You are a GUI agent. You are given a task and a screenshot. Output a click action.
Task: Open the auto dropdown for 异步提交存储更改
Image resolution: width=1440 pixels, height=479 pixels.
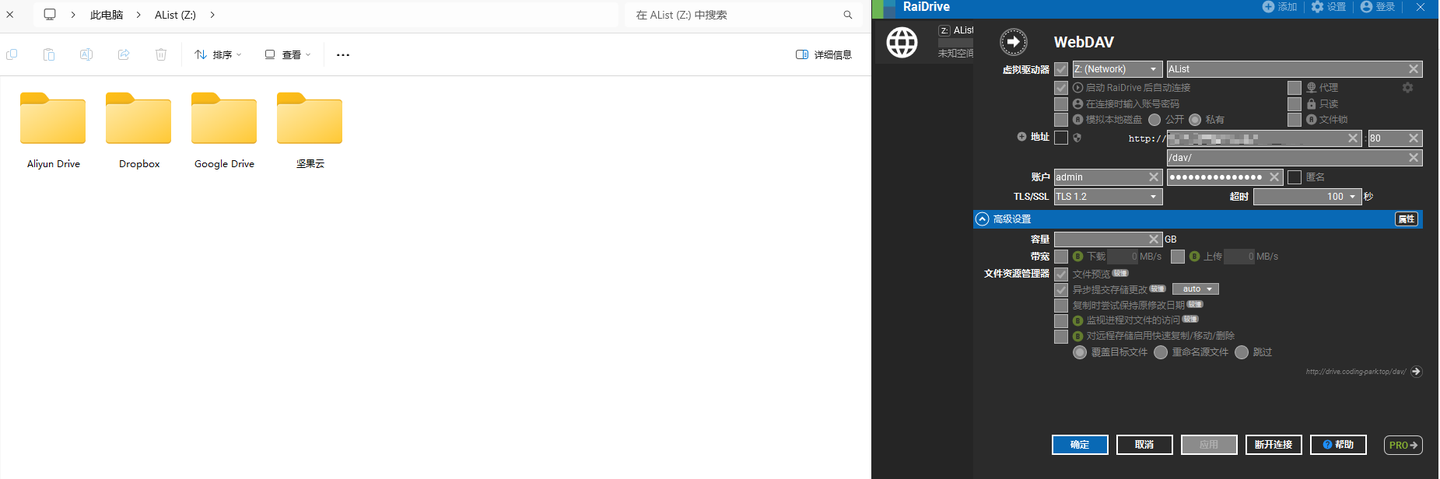[x=1195, y=289]
